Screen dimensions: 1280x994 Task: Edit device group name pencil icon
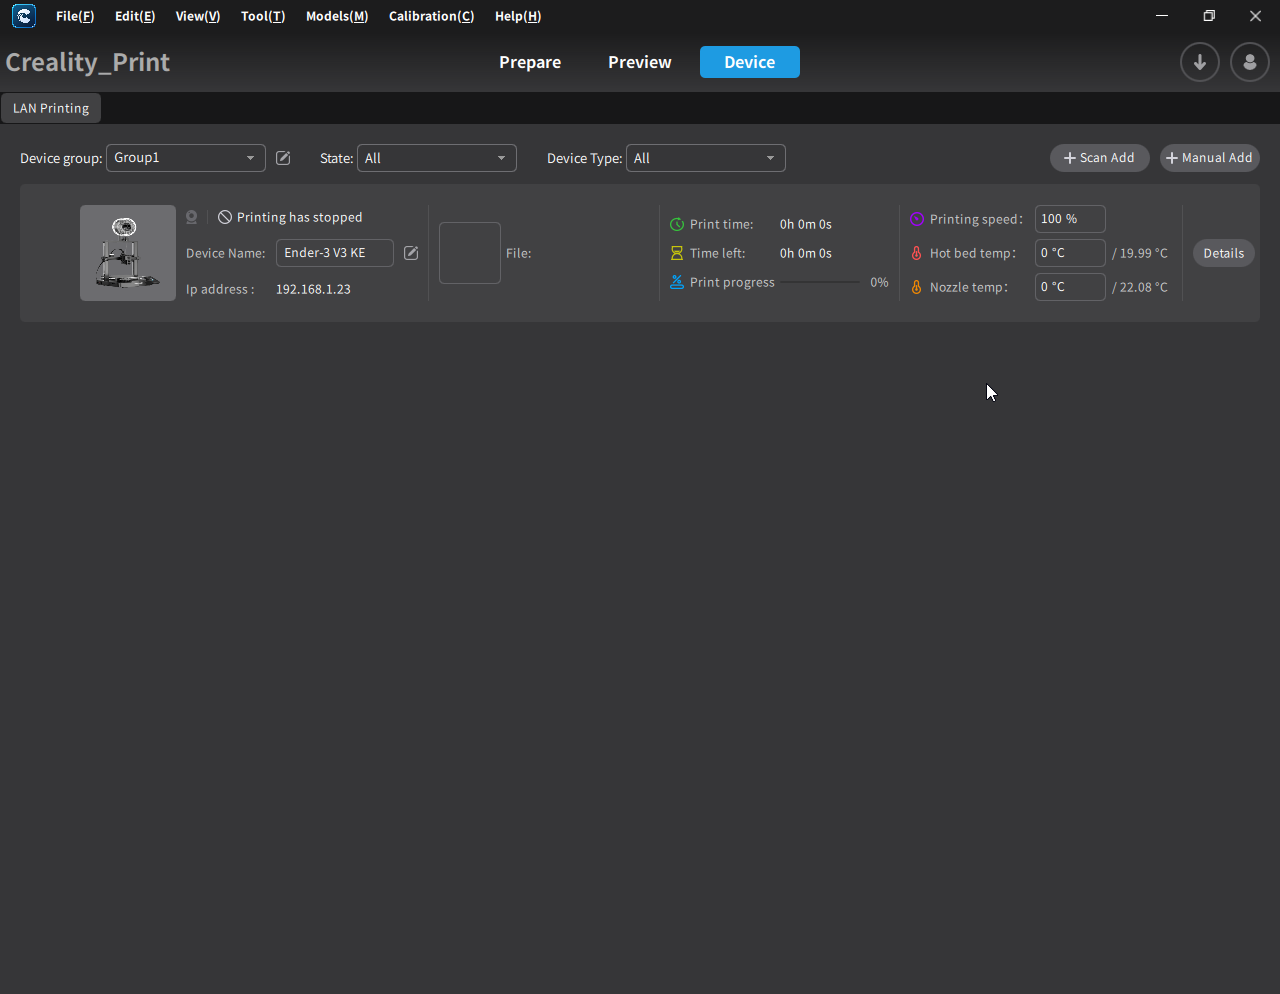click(283, 158)
